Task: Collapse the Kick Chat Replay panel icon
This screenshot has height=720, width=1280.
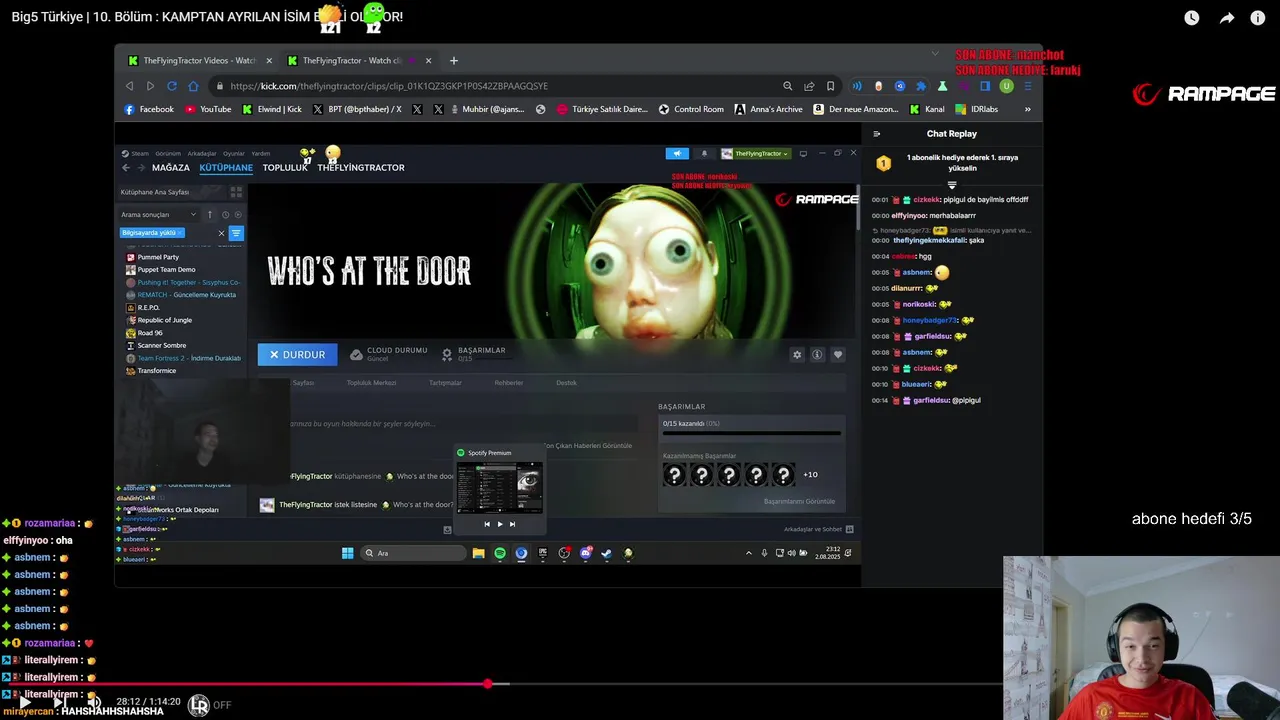Action: (x=877, y=134)
